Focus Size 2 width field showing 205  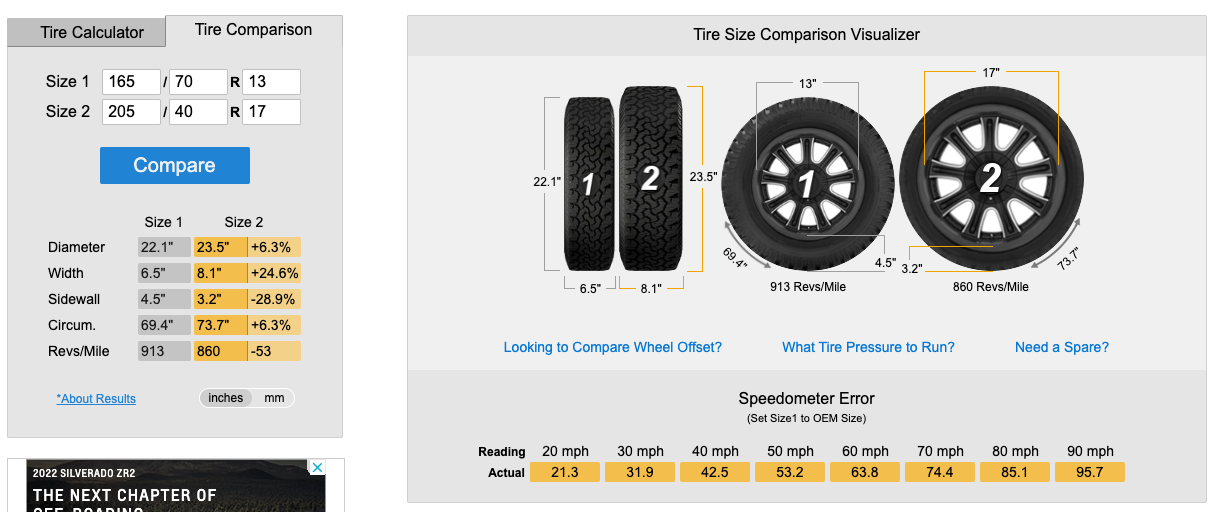130,111
